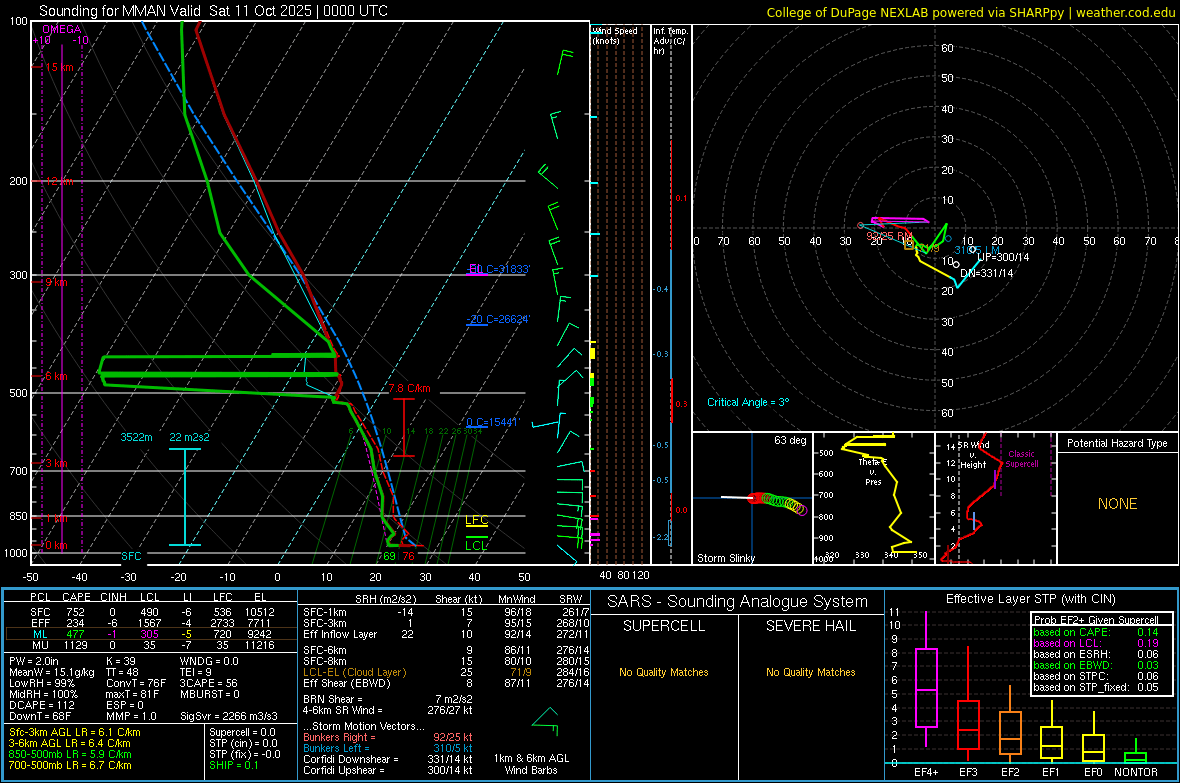Image resolution: width=1180 pixels, height=783 pixels.
Task: Click the '3522m' effective inflow label
Action: (136, 437)
